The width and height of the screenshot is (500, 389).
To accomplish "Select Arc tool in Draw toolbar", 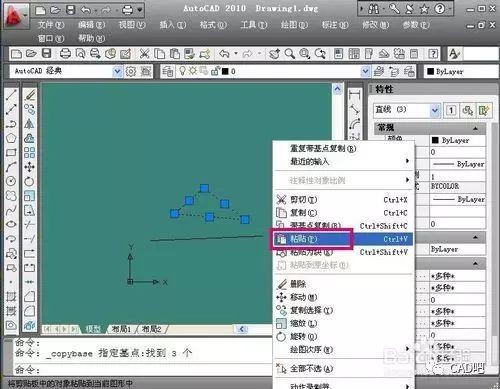I will click(11, 167).
